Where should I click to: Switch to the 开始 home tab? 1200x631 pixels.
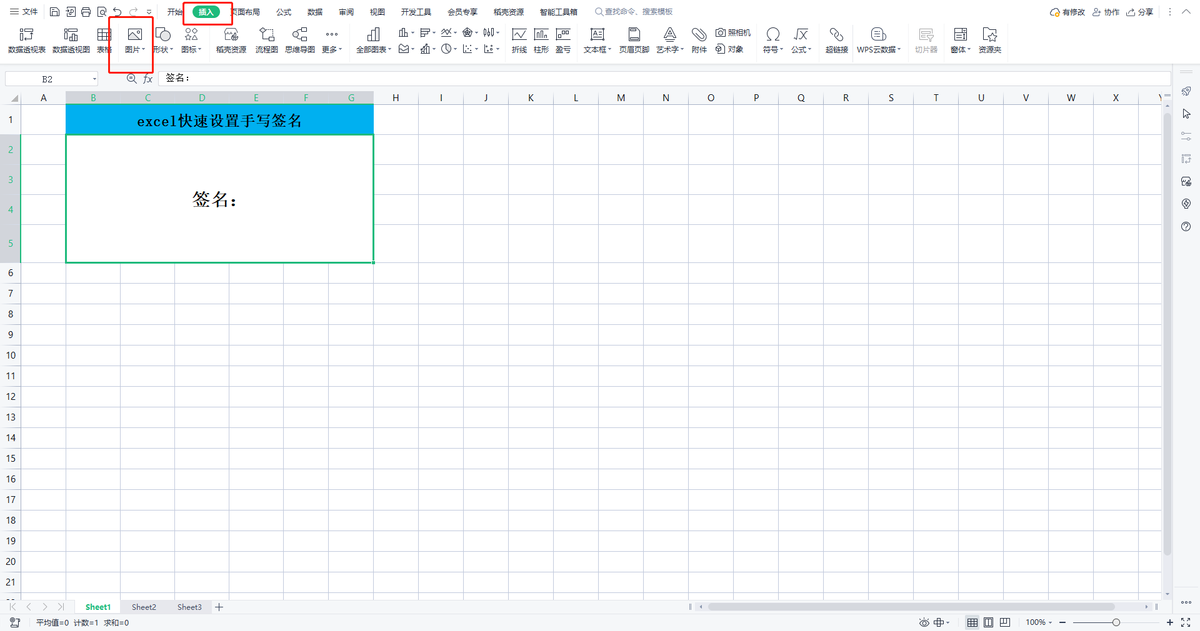175,12
